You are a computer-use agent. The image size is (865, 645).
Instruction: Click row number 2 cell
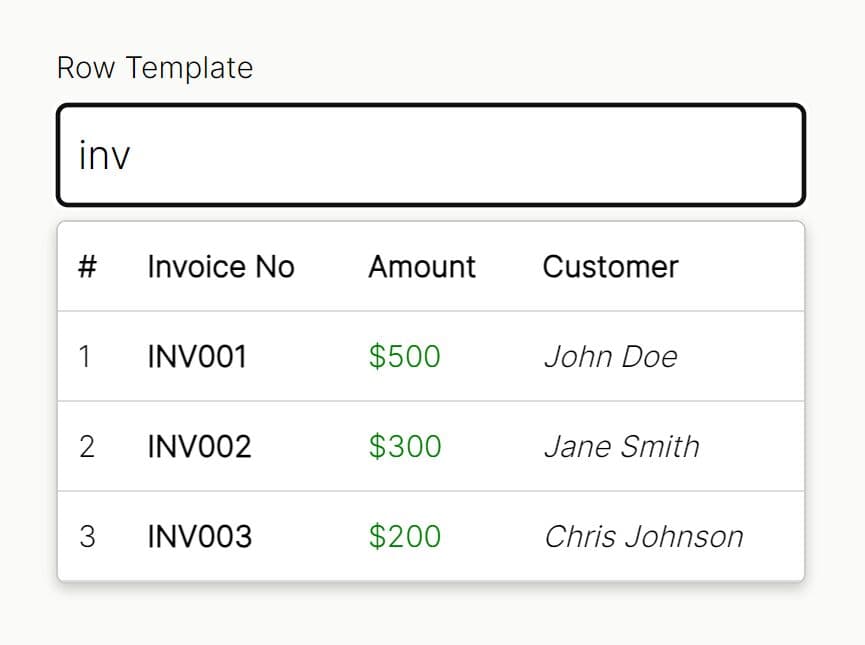[87, 446]
